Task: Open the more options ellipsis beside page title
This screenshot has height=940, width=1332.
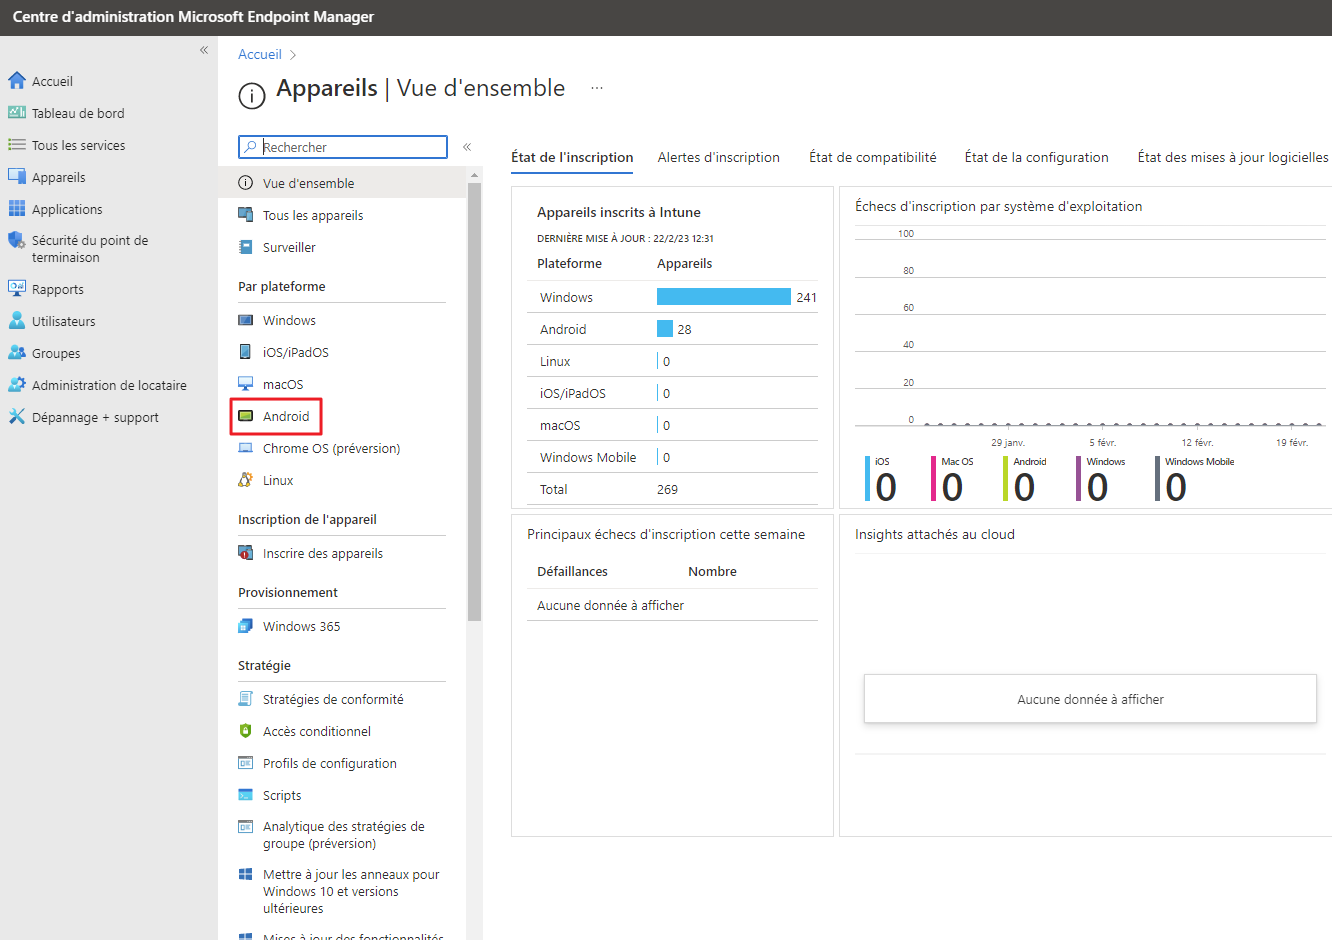Action: tap(597, 88)
